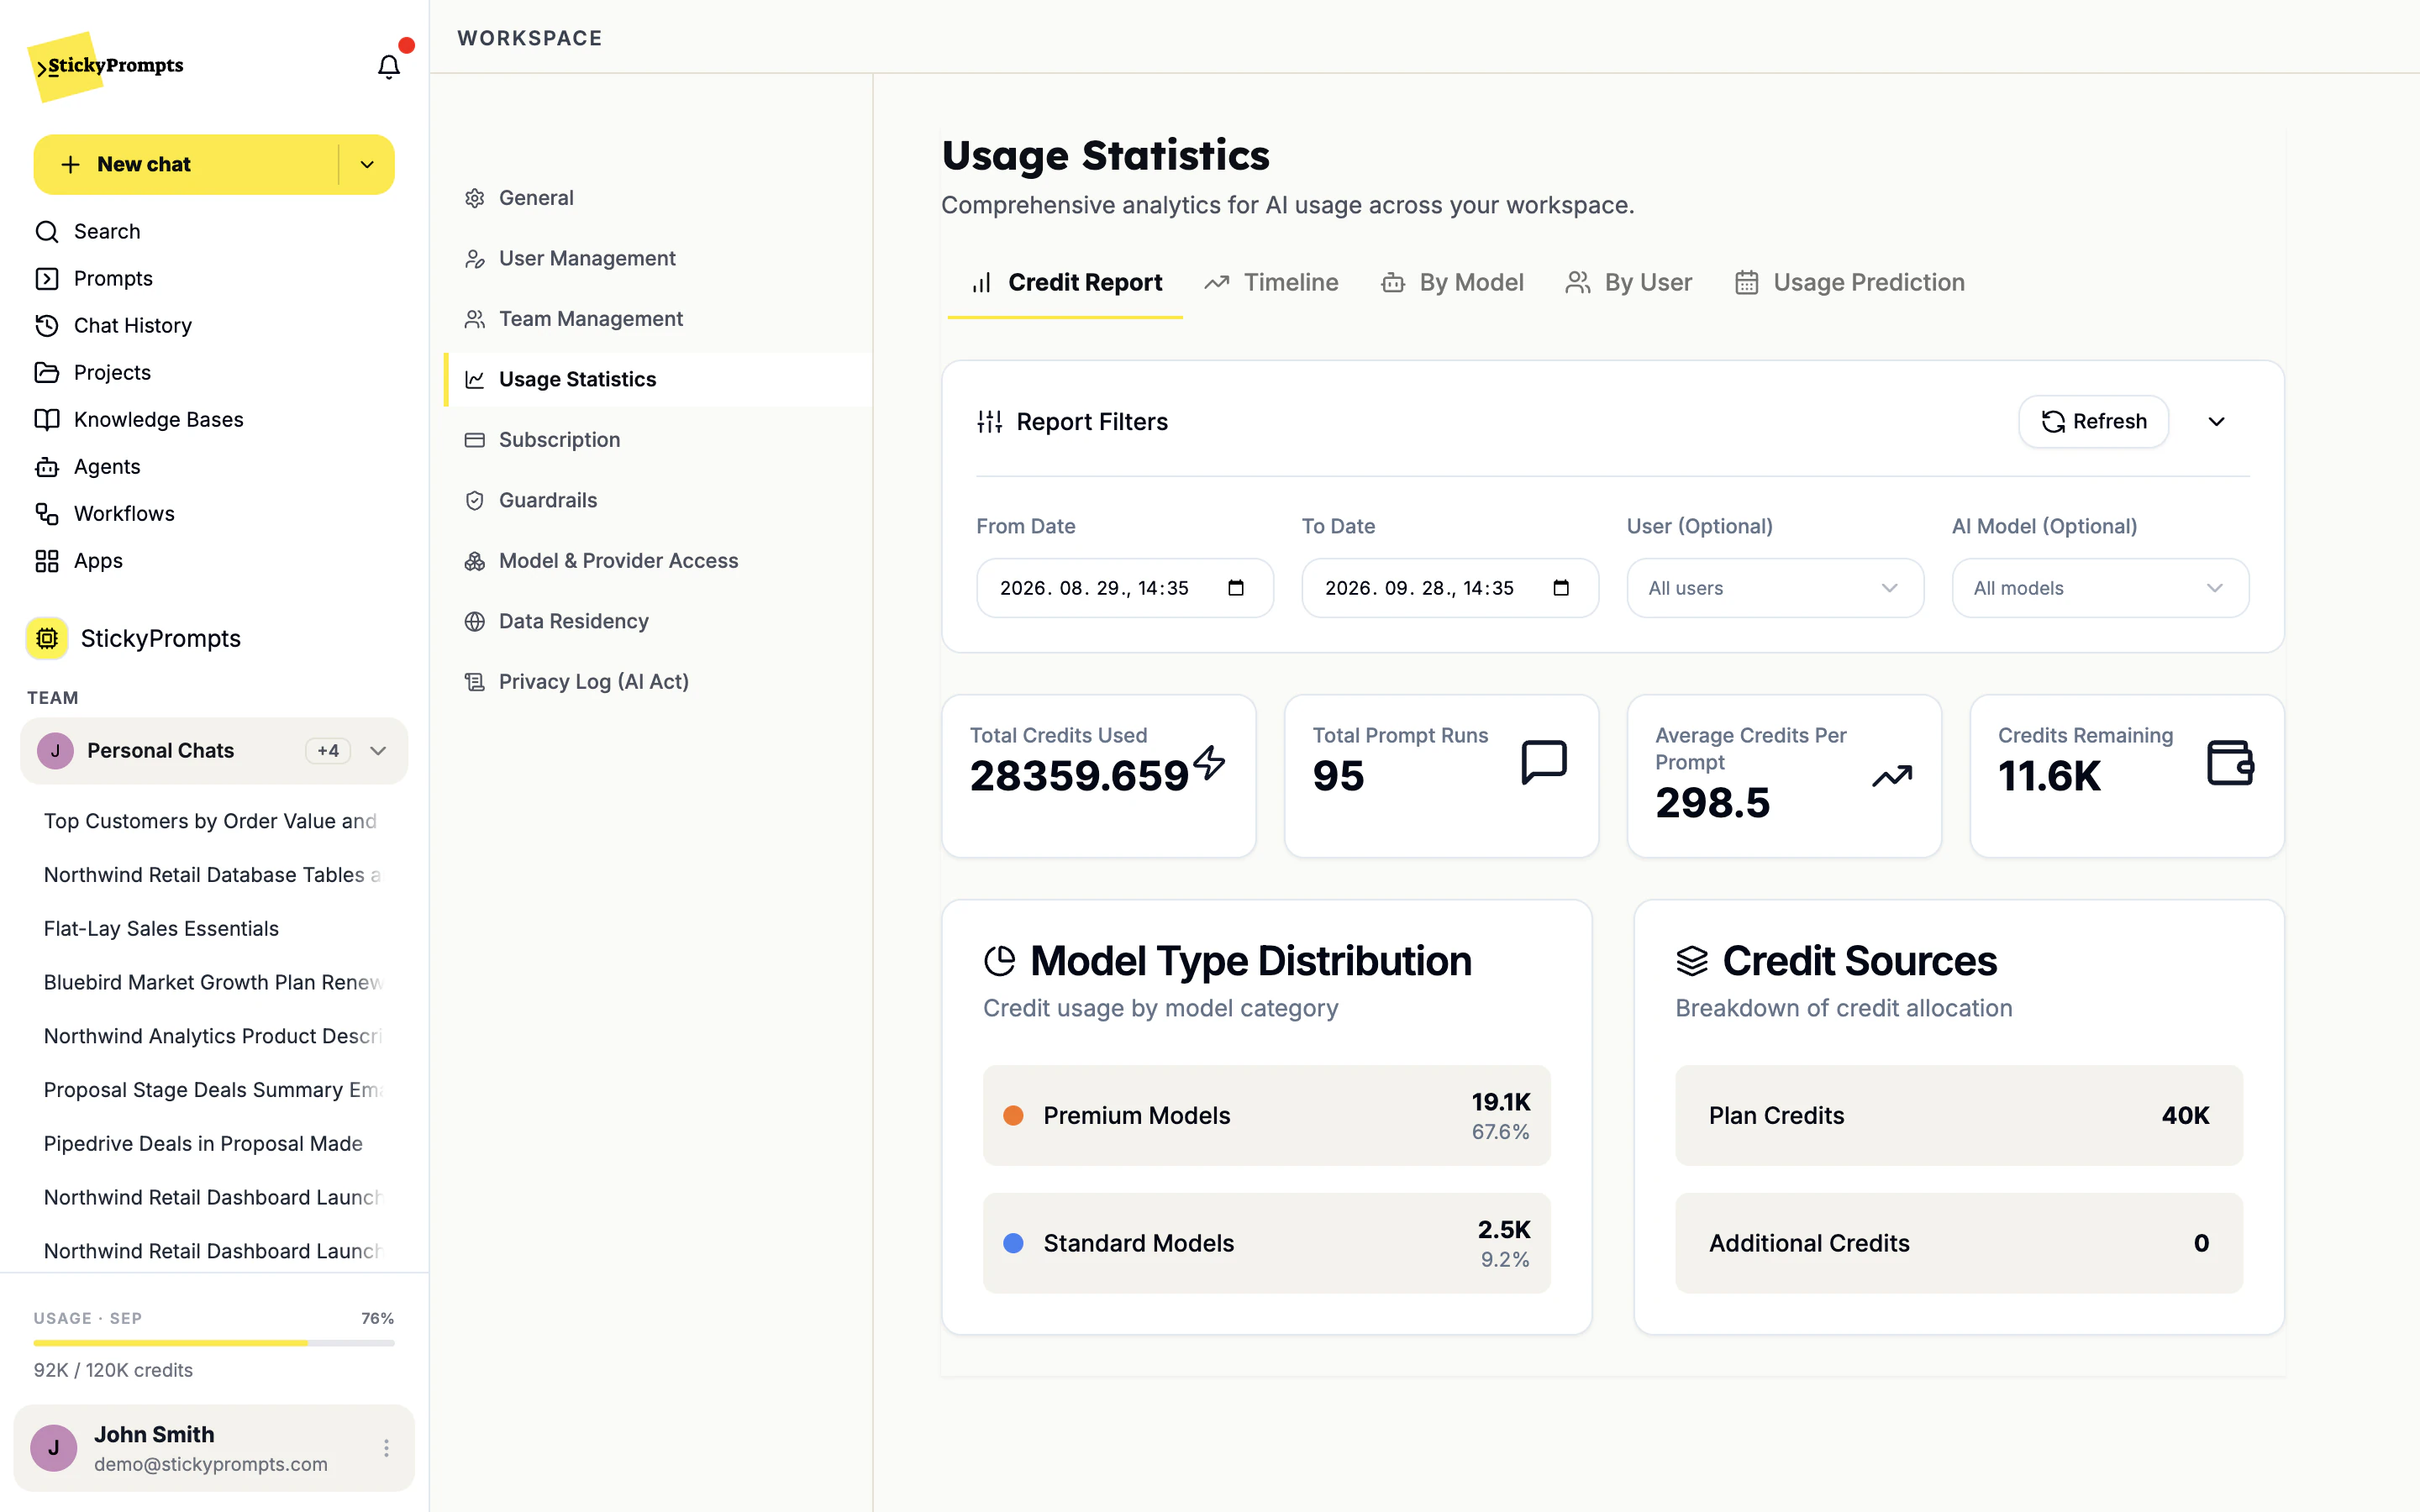Screen dimensions: 2420x1512
Task: Click the Credits Remaining wallet icon
Action: tap(2230, 763)
